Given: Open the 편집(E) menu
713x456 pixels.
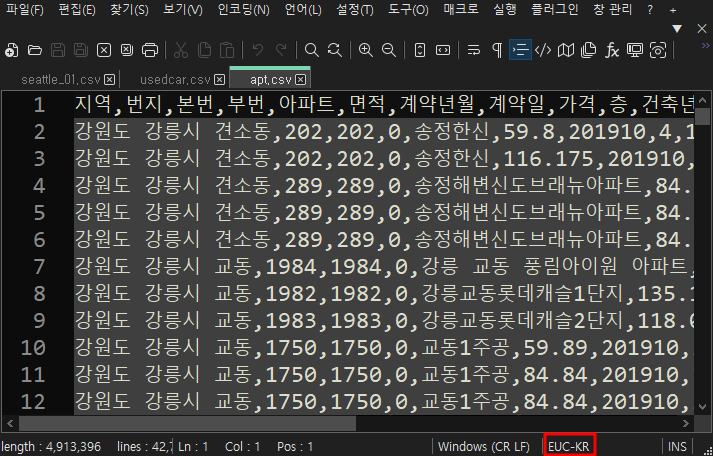Looking at the screenshot, I should [x=77, y=10].
